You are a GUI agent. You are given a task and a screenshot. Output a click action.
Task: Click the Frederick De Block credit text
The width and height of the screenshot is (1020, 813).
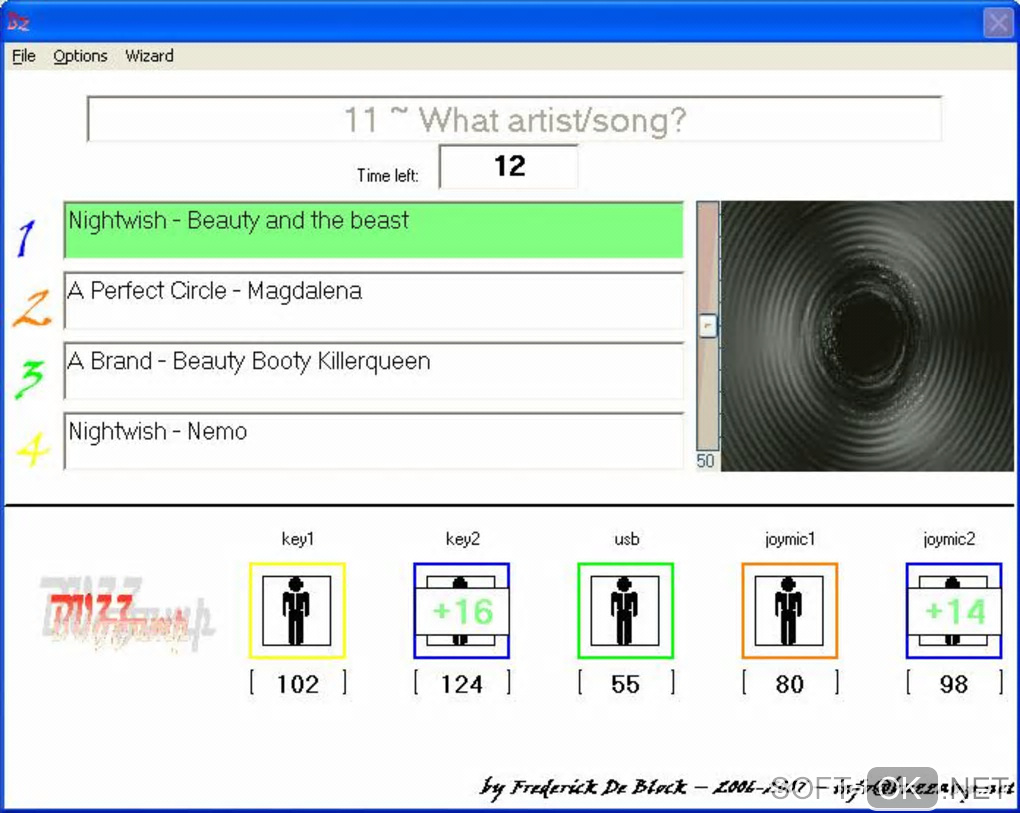coord(745,788)
